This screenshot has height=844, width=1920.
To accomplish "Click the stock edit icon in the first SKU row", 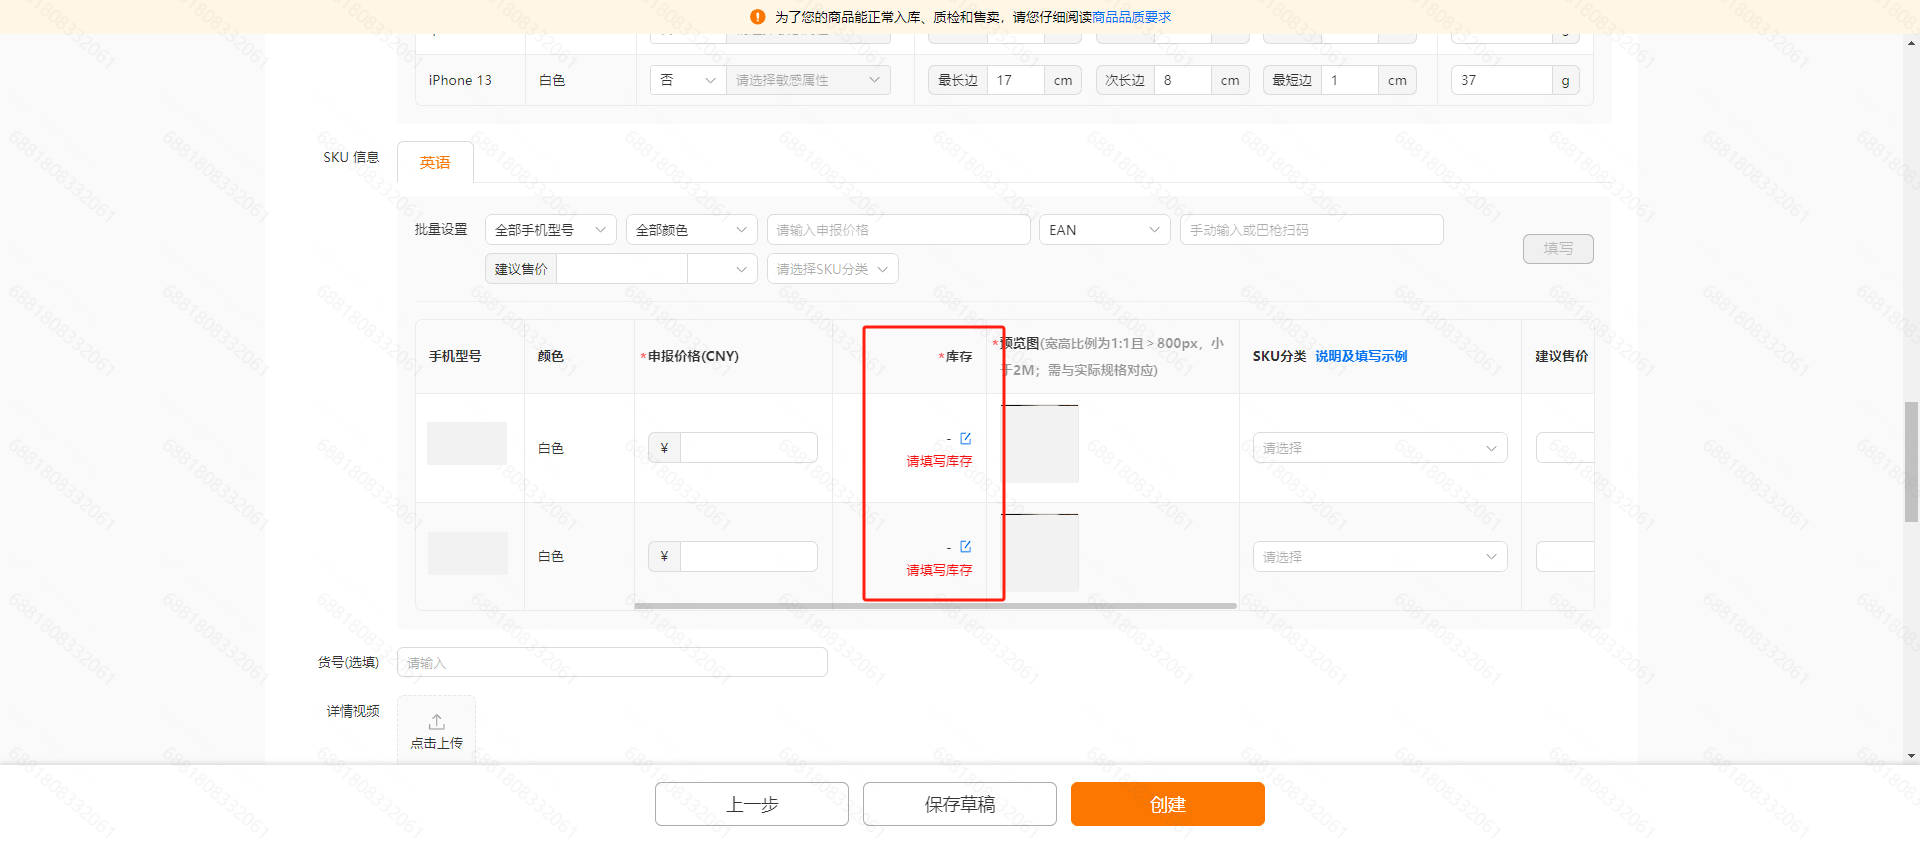I will (x=965, y=439).
